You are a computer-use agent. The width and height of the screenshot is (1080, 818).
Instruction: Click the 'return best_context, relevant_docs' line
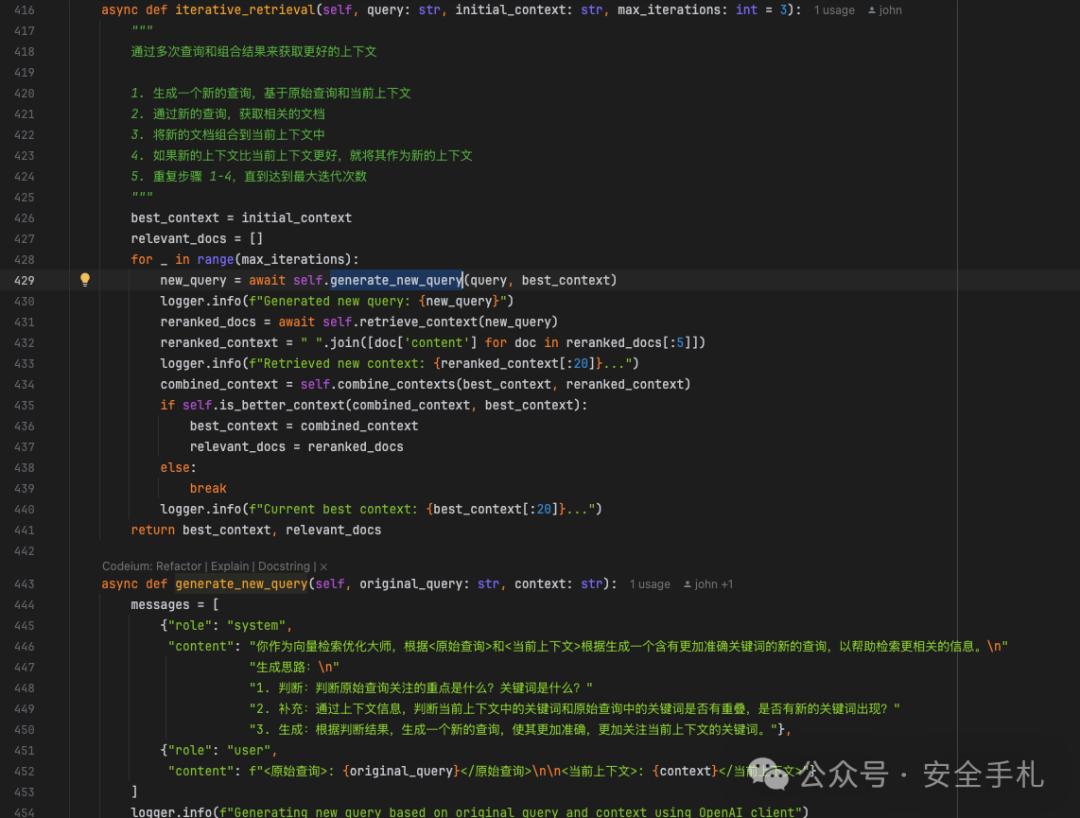click(x=256, y=530)
